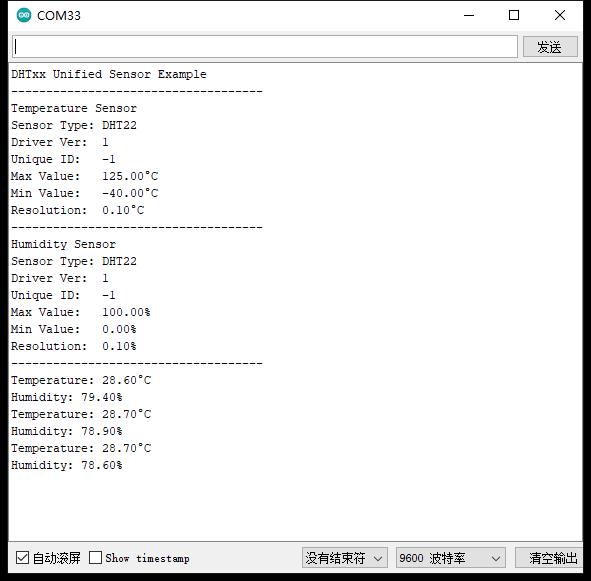591x581 pixels.
Task: Open the 9600 波特率 baud rate dropdown
Action: [x=450, y=558]
